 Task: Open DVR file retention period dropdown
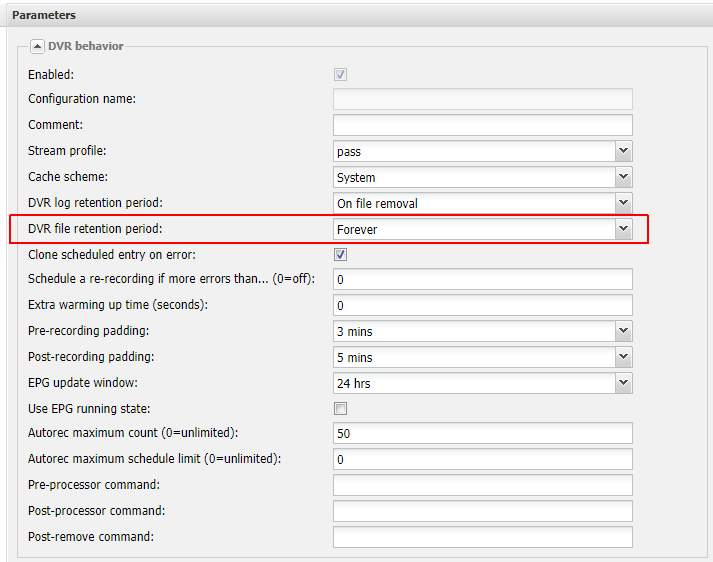click(x=623, y=229)
